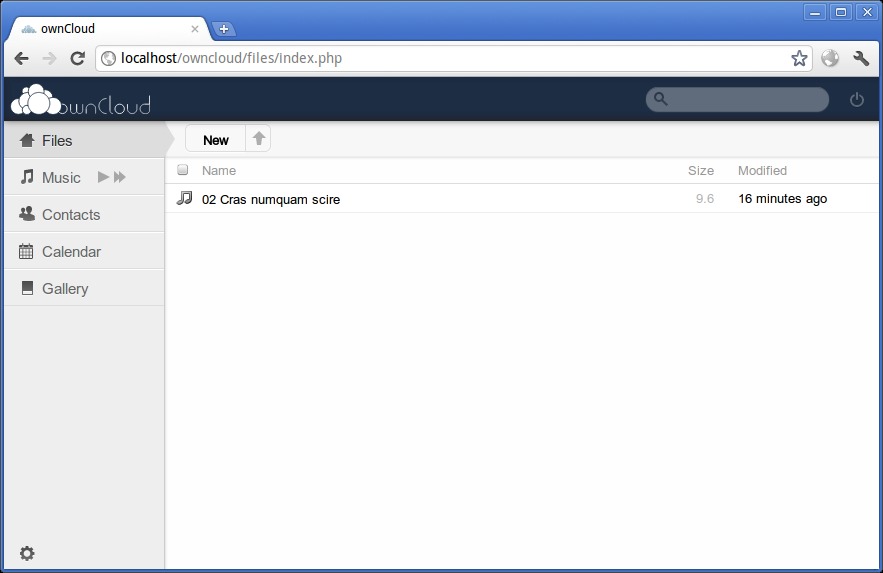
Task: Click the New button to create a file
Action: coord(216,139)
